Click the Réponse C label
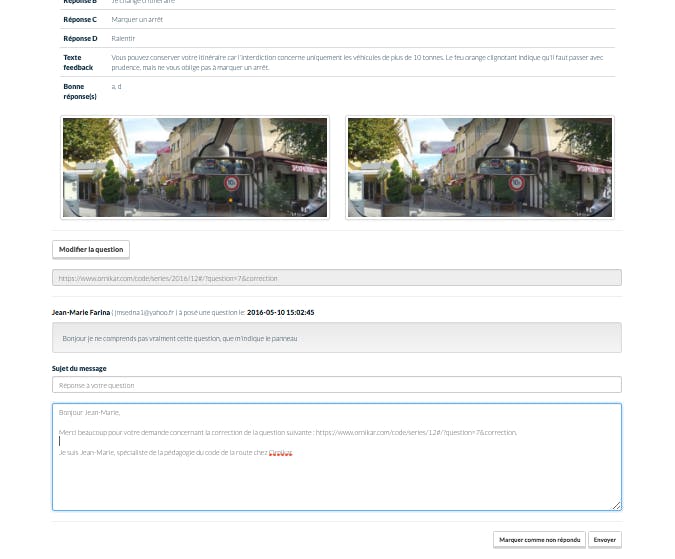The width and height of the screenshot is (675, 559). 80,19
